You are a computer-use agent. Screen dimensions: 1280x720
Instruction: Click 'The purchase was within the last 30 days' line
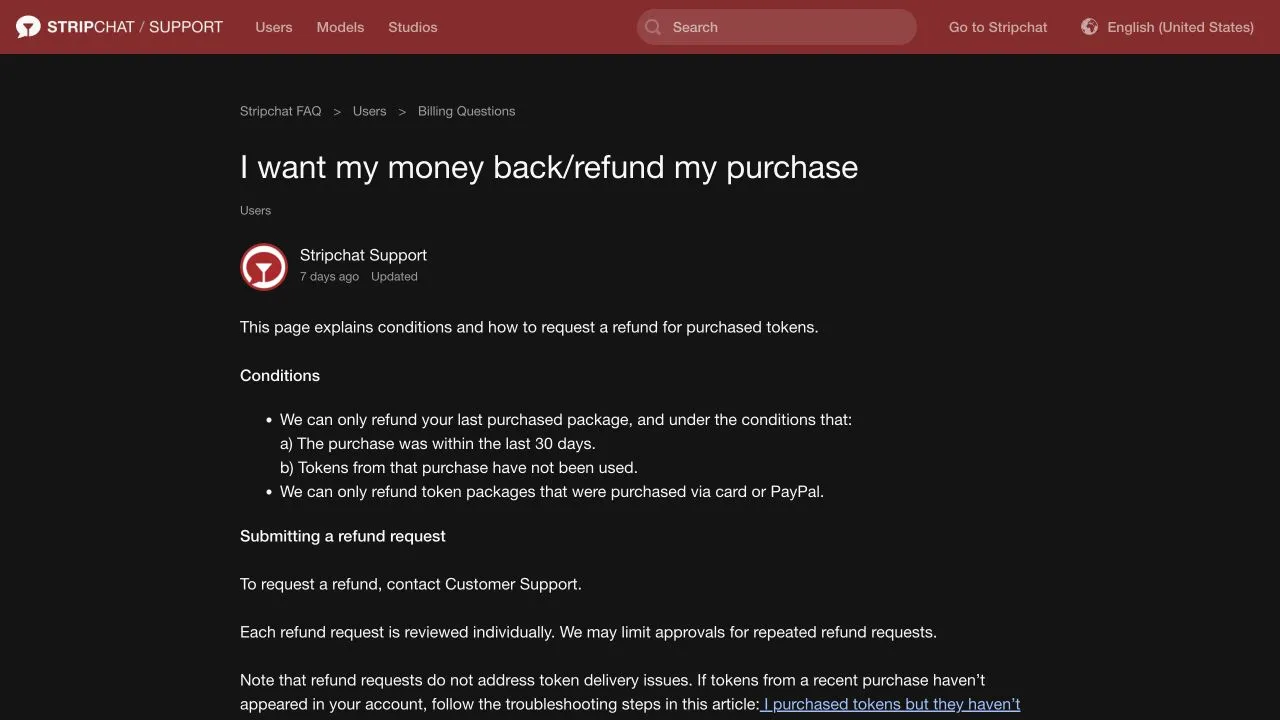tap(438, 444)
